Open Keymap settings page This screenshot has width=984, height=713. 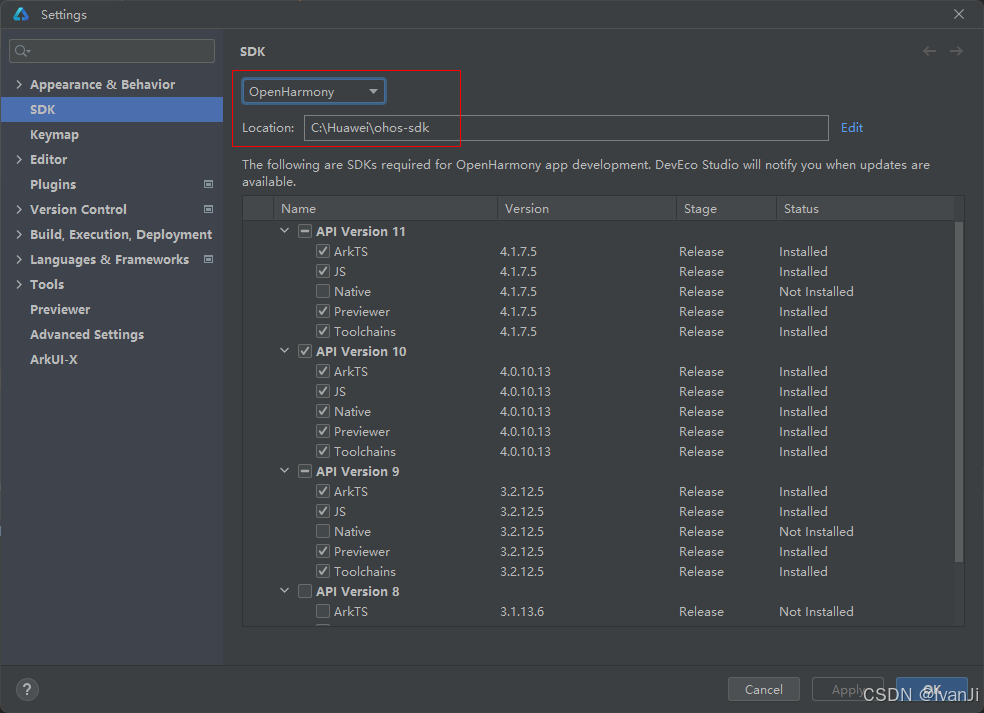(55, 135)
